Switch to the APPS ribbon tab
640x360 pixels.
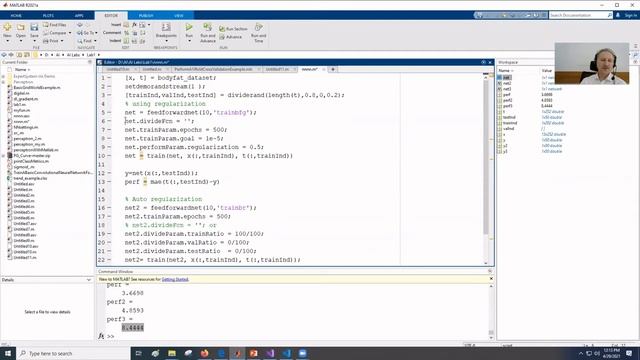coord(79,16)
